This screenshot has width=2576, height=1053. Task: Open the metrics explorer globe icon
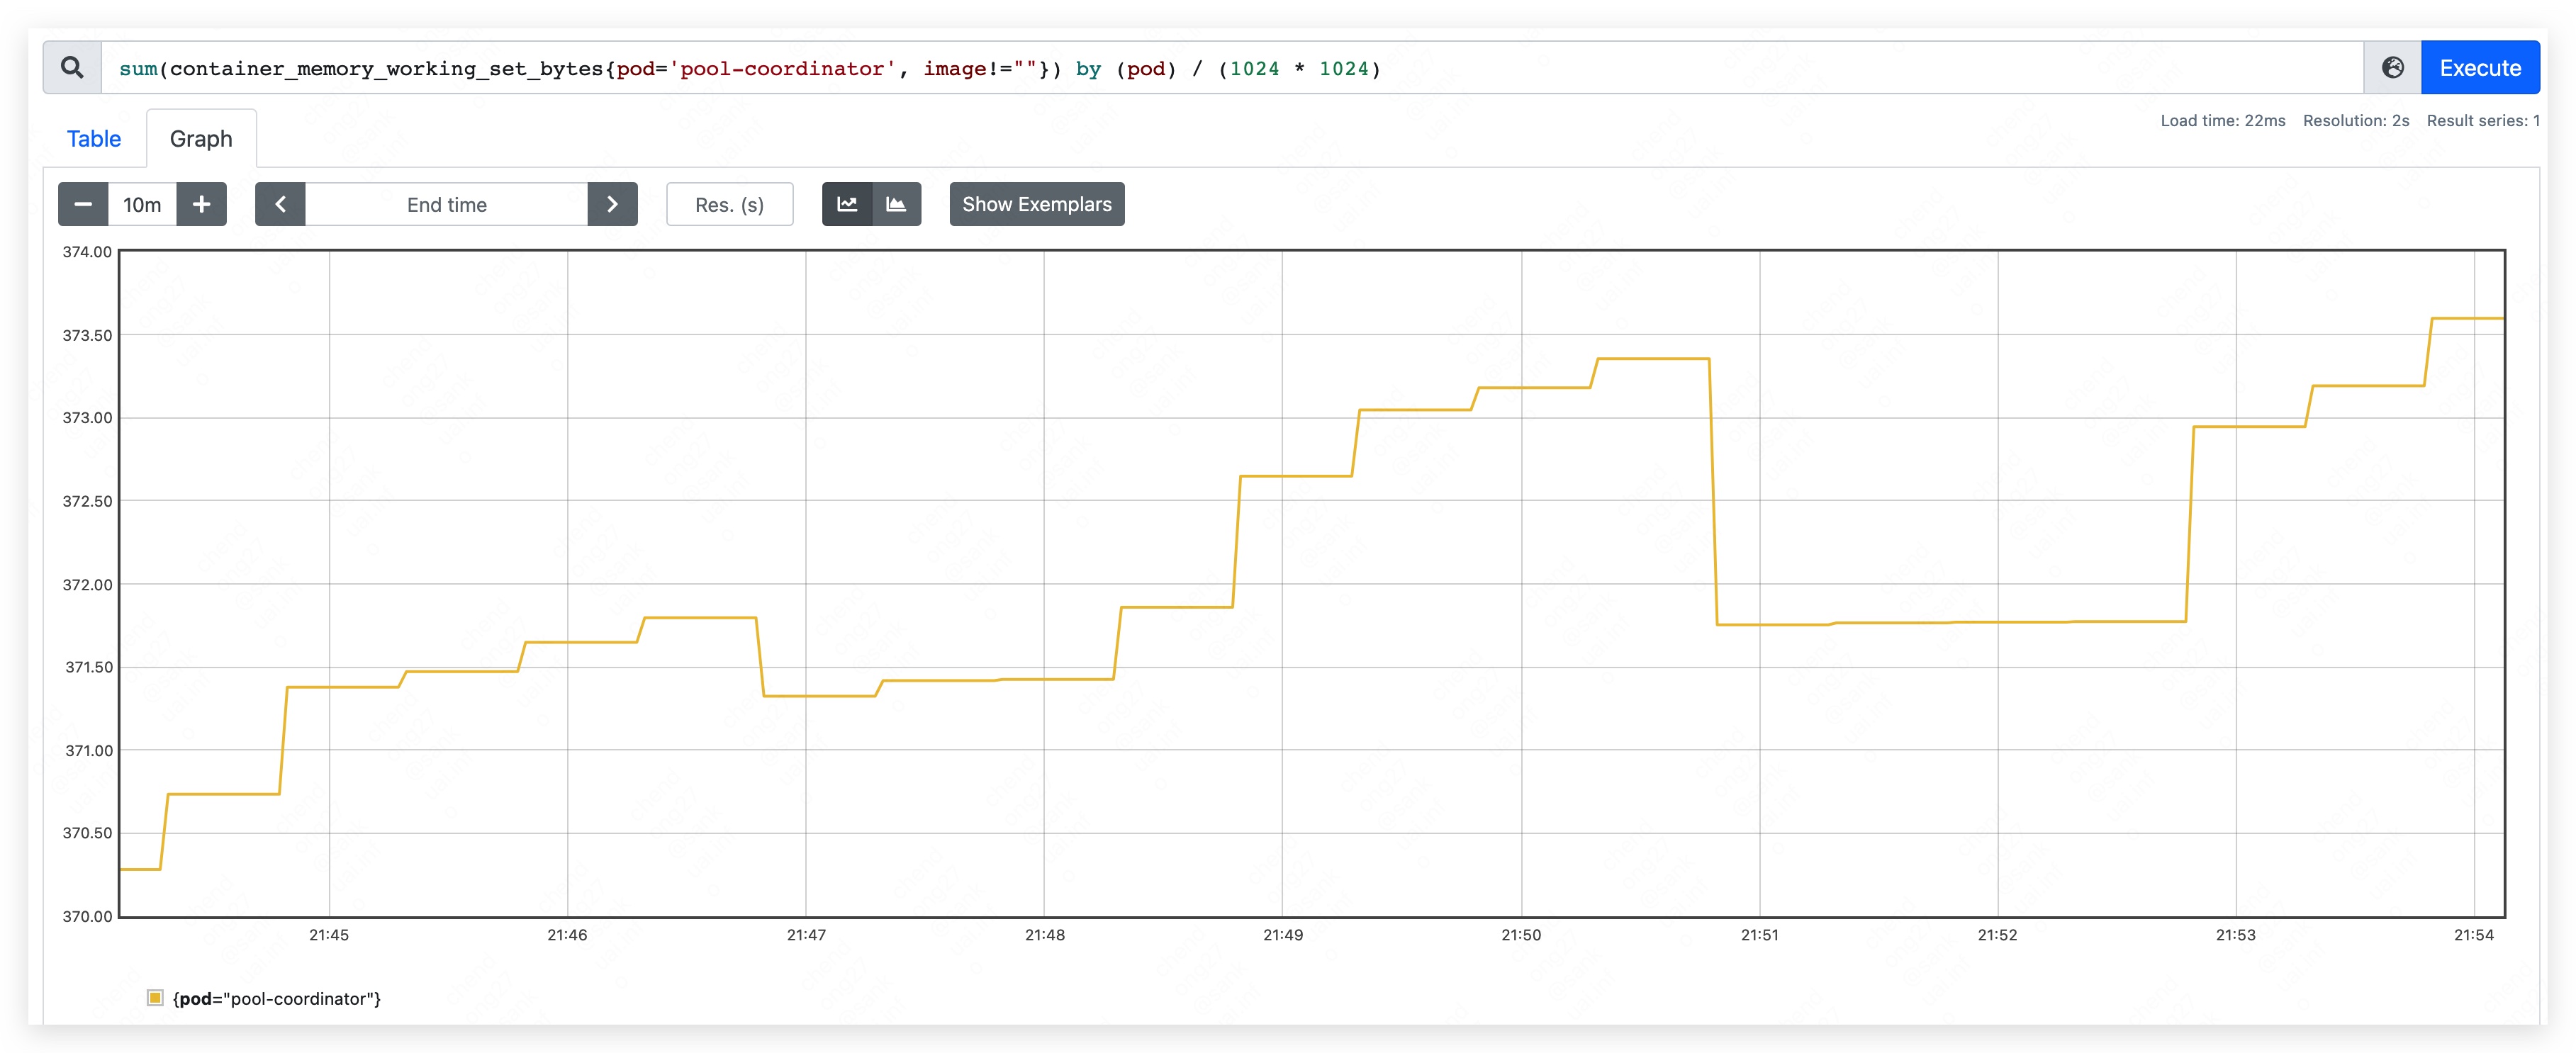click(2392, 68)
